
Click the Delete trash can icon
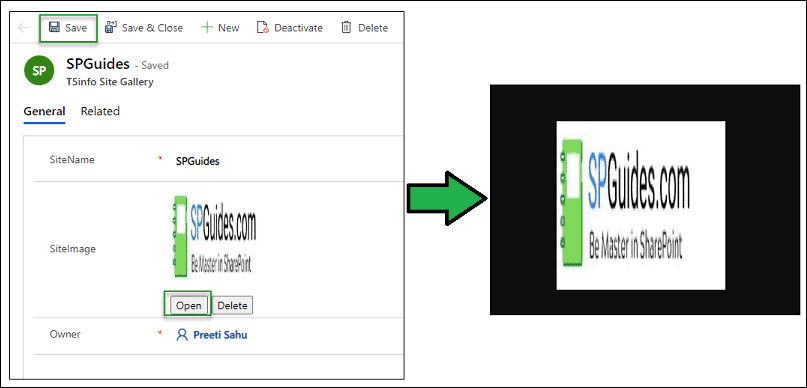[x=346, y=27]
